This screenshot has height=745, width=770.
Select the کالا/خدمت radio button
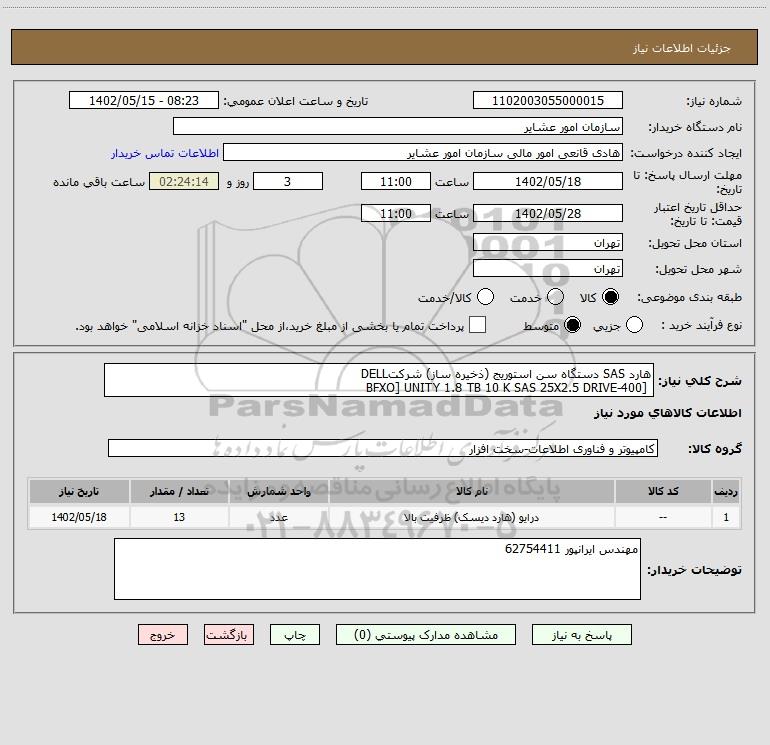coord(485,297)
